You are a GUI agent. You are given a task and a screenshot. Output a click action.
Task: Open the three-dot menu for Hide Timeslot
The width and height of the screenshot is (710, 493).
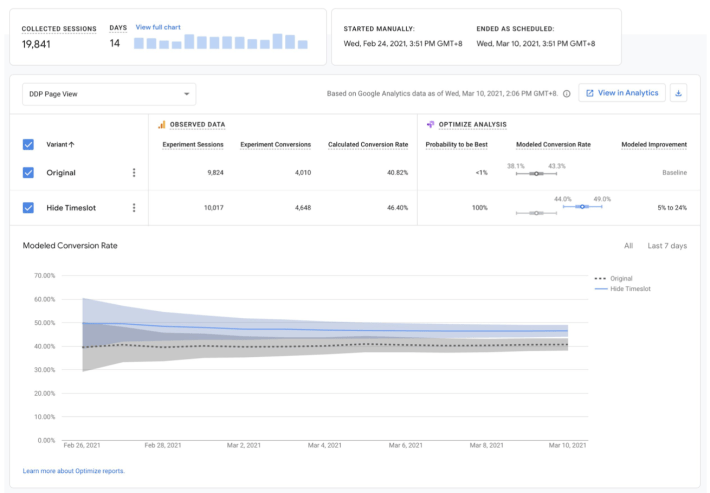point(134,208)
